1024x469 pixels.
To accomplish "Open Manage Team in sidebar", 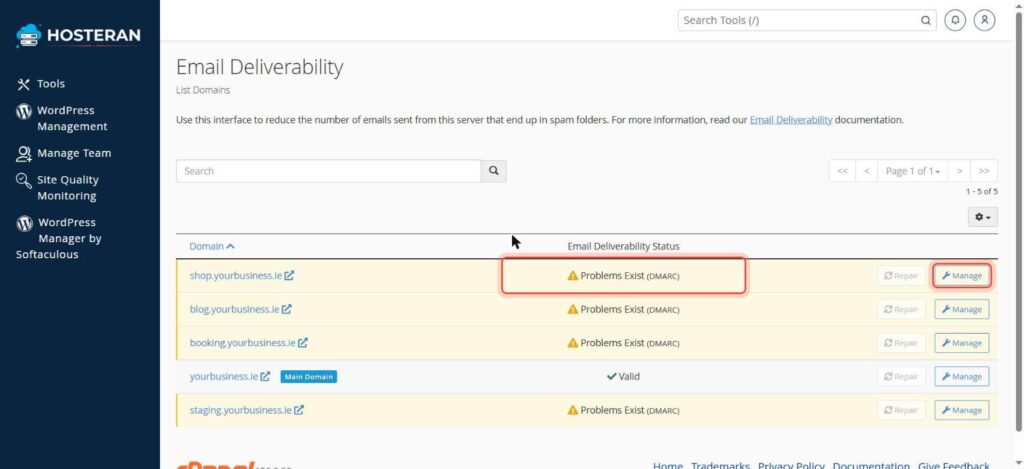I will tap(63, 153).
